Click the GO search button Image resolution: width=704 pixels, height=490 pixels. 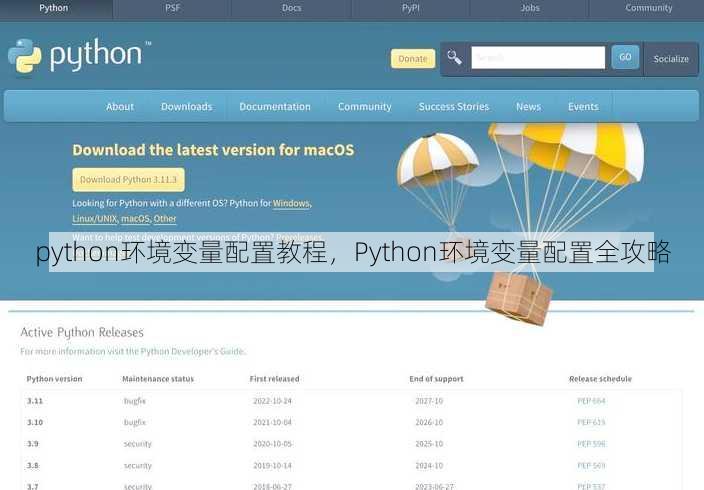[625, 57]
